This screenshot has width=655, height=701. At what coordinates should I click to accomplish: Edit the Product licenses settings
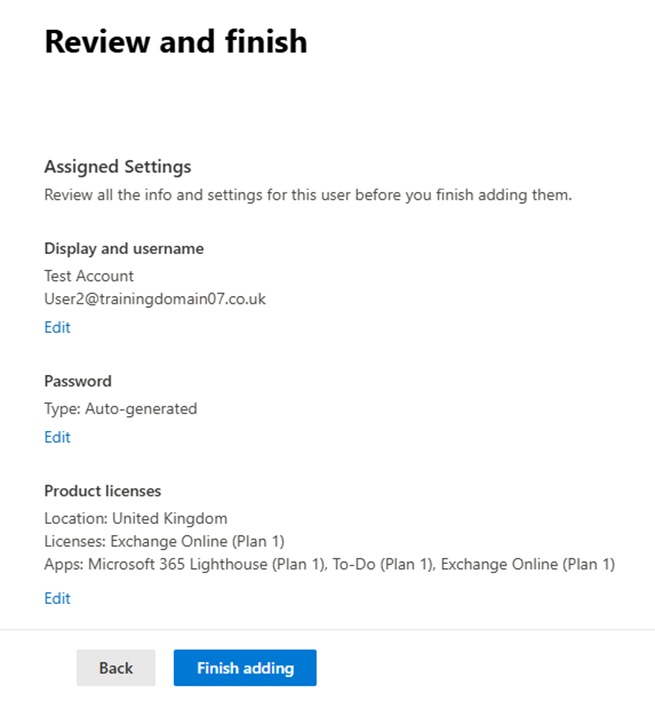[57, 598]
